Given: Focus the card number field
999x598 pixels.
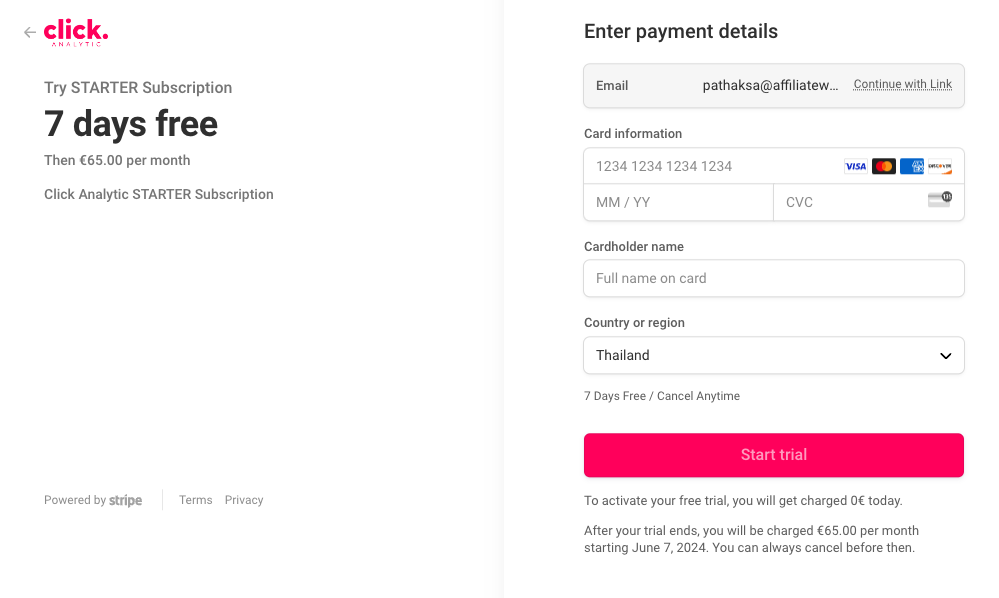Looking at the screenshot, I should click(x=710, y=166).
